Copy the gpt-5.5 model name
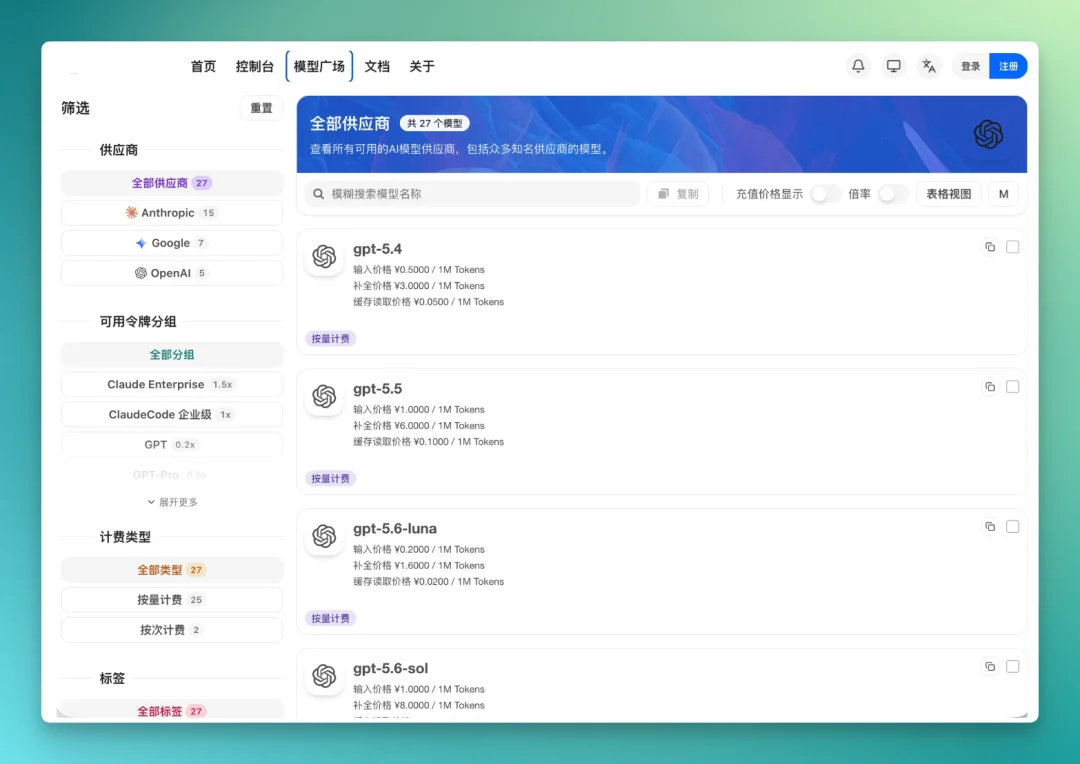Screen dimensions: 1080x764 [x=990, y=386]
